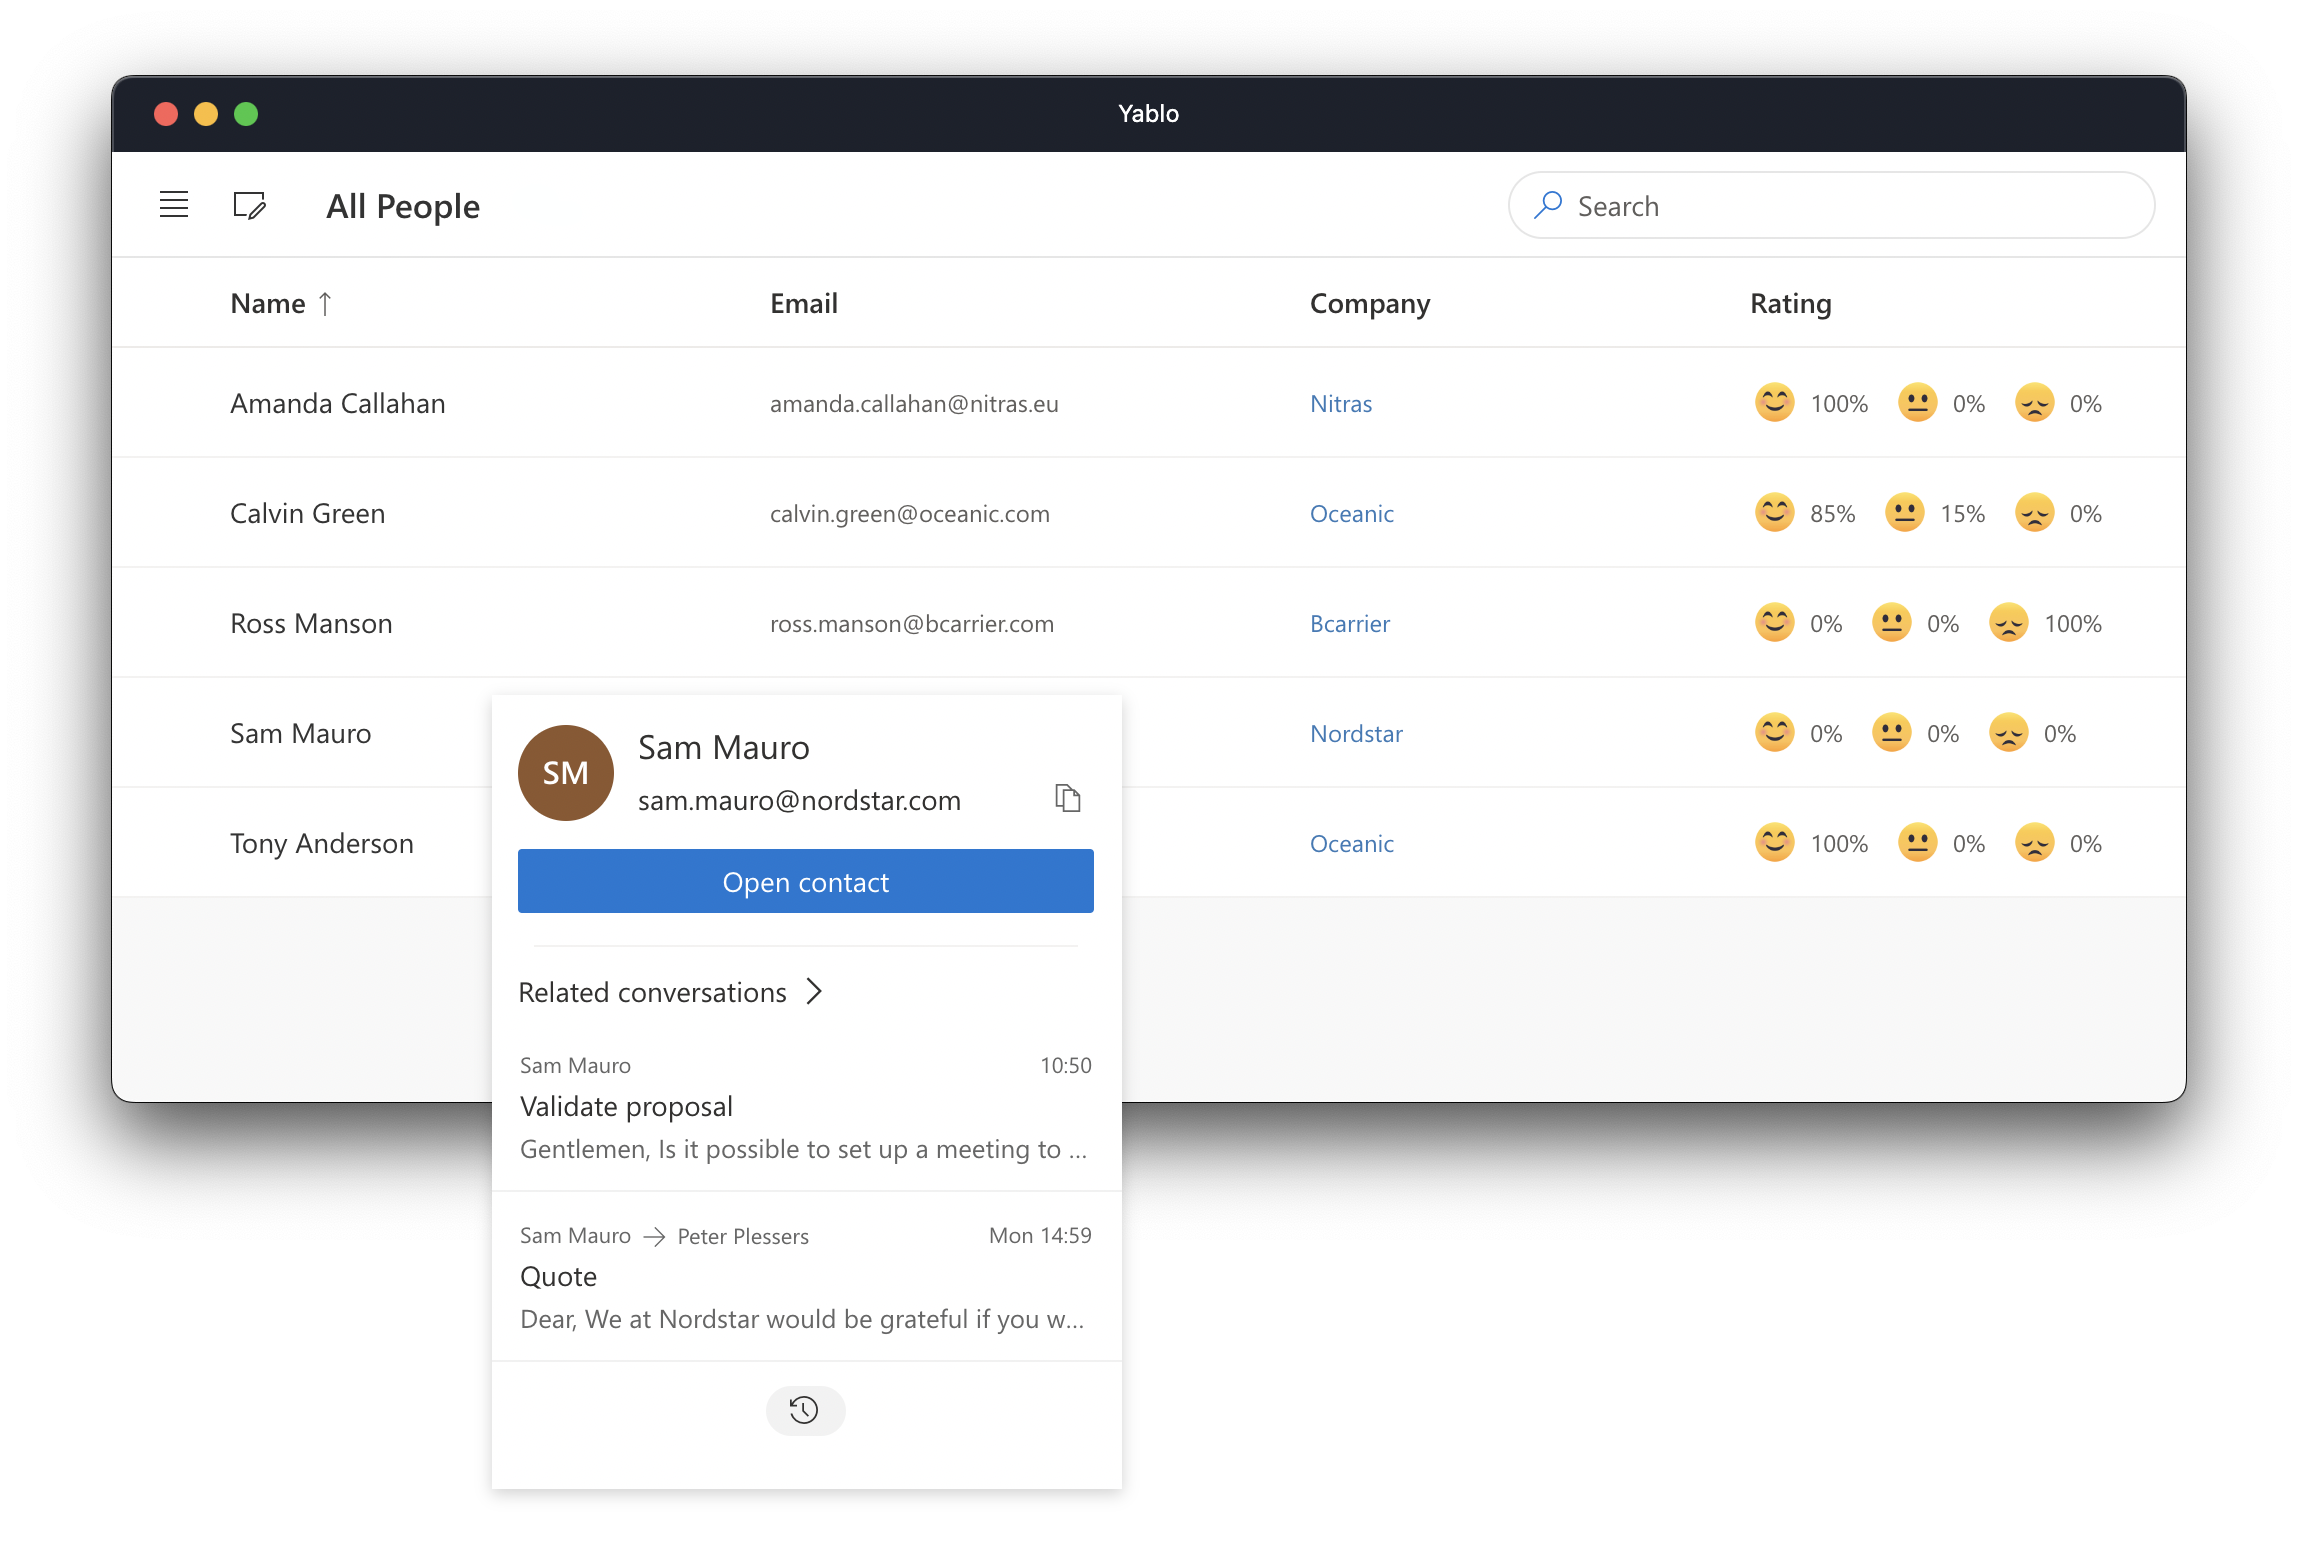Image resolution: width=2298 pixels, height=1550 pixels.
Task: Click Sam Mauro's SM avatar
Action: pyautogui.click(x=565, y=773)
